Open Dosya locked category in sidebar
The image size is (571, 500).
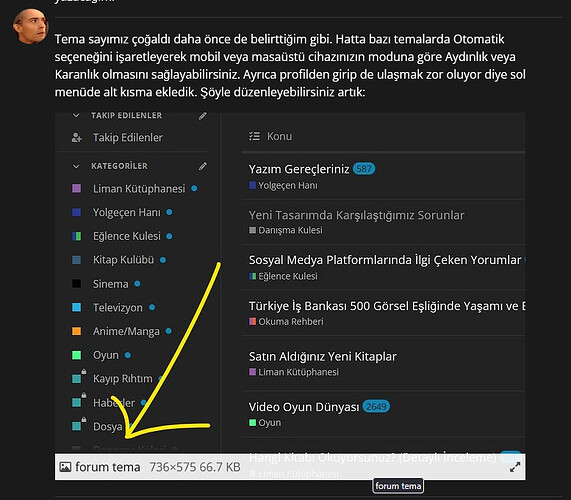point(107,426)
